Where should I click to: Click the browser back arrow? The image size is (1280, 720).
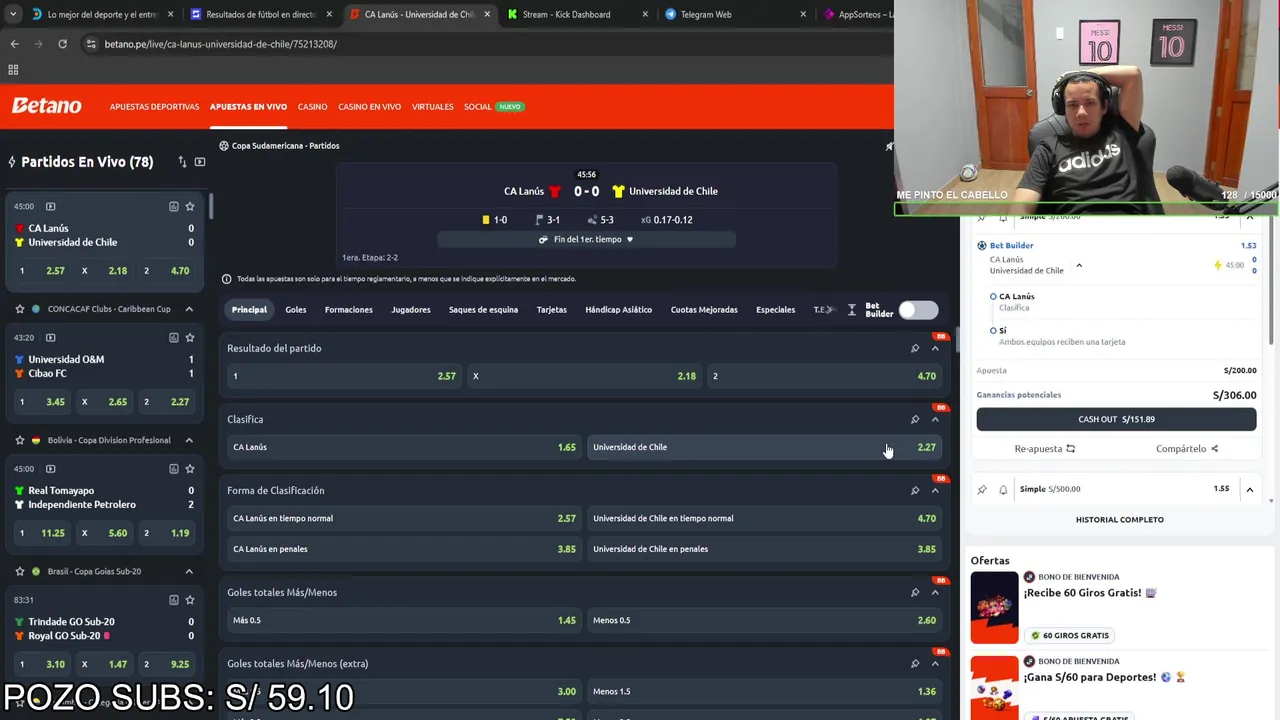coord(14,44)
